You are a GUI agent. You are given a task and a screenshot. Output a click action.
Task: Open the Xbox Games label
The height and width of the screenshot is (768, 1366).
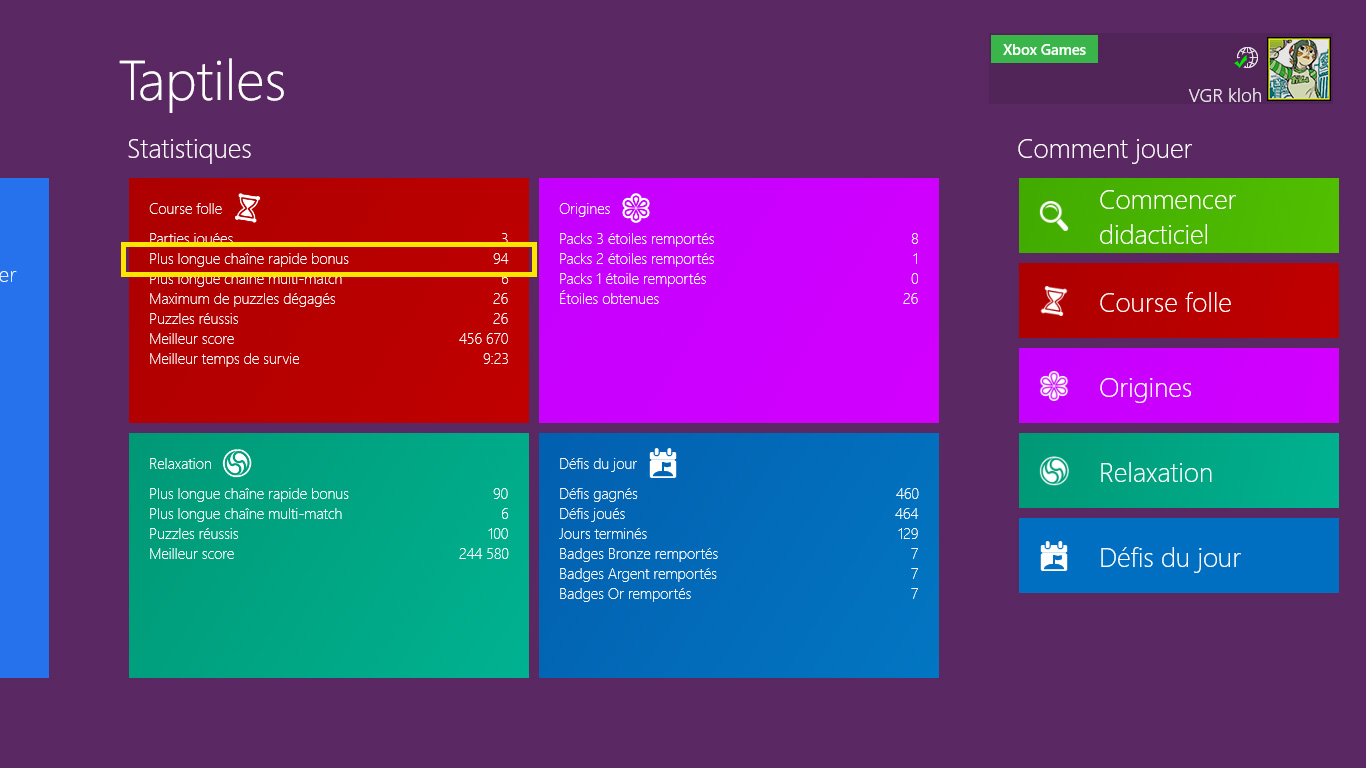coord(1044,50)
